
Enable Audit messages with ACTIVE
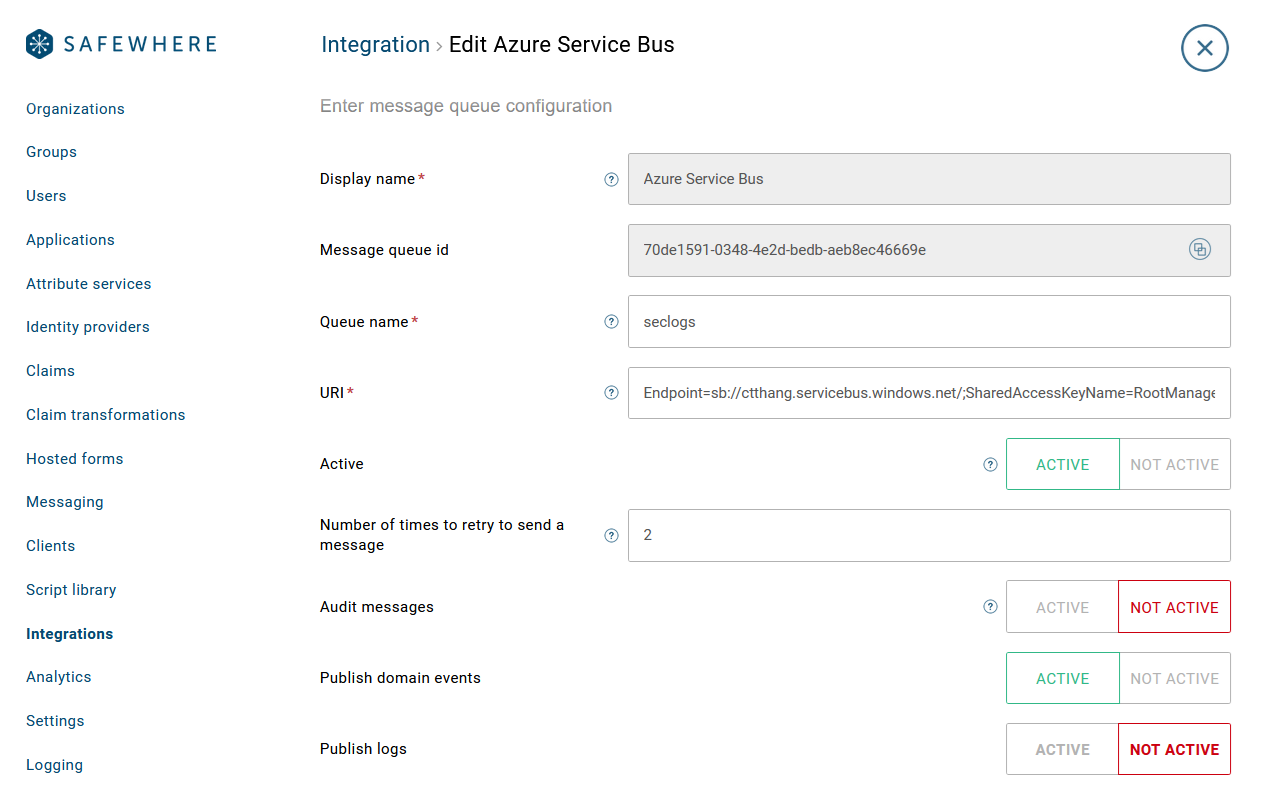tap(1062, 607)
